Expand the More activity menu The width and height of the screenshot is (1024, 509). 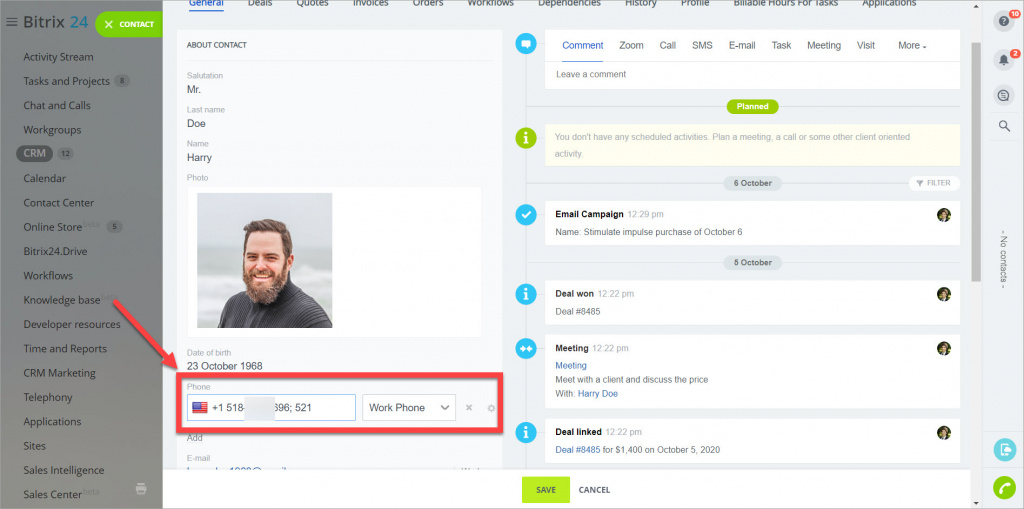point(912,45)
